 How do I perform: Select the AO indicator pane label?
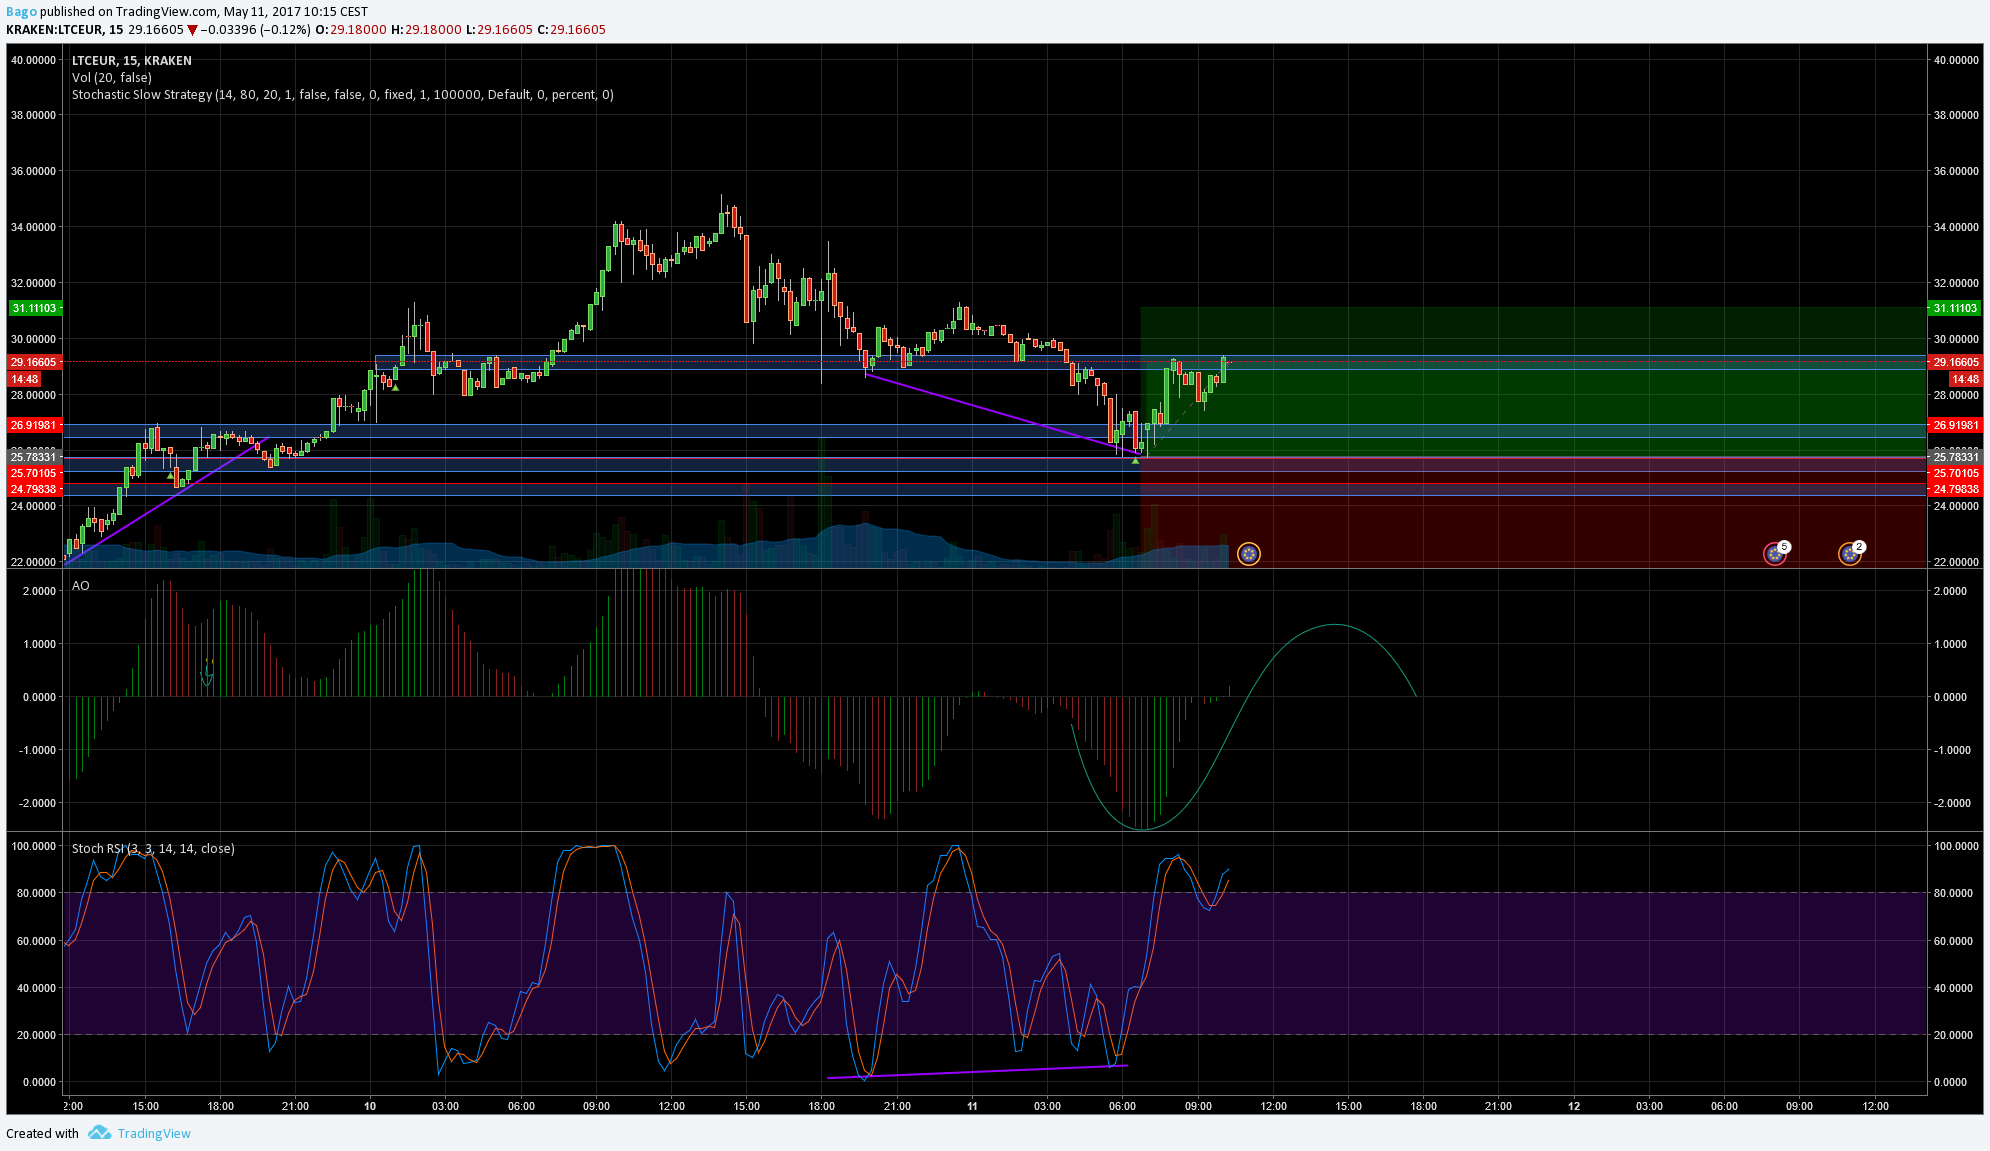(x=81, y=585)
